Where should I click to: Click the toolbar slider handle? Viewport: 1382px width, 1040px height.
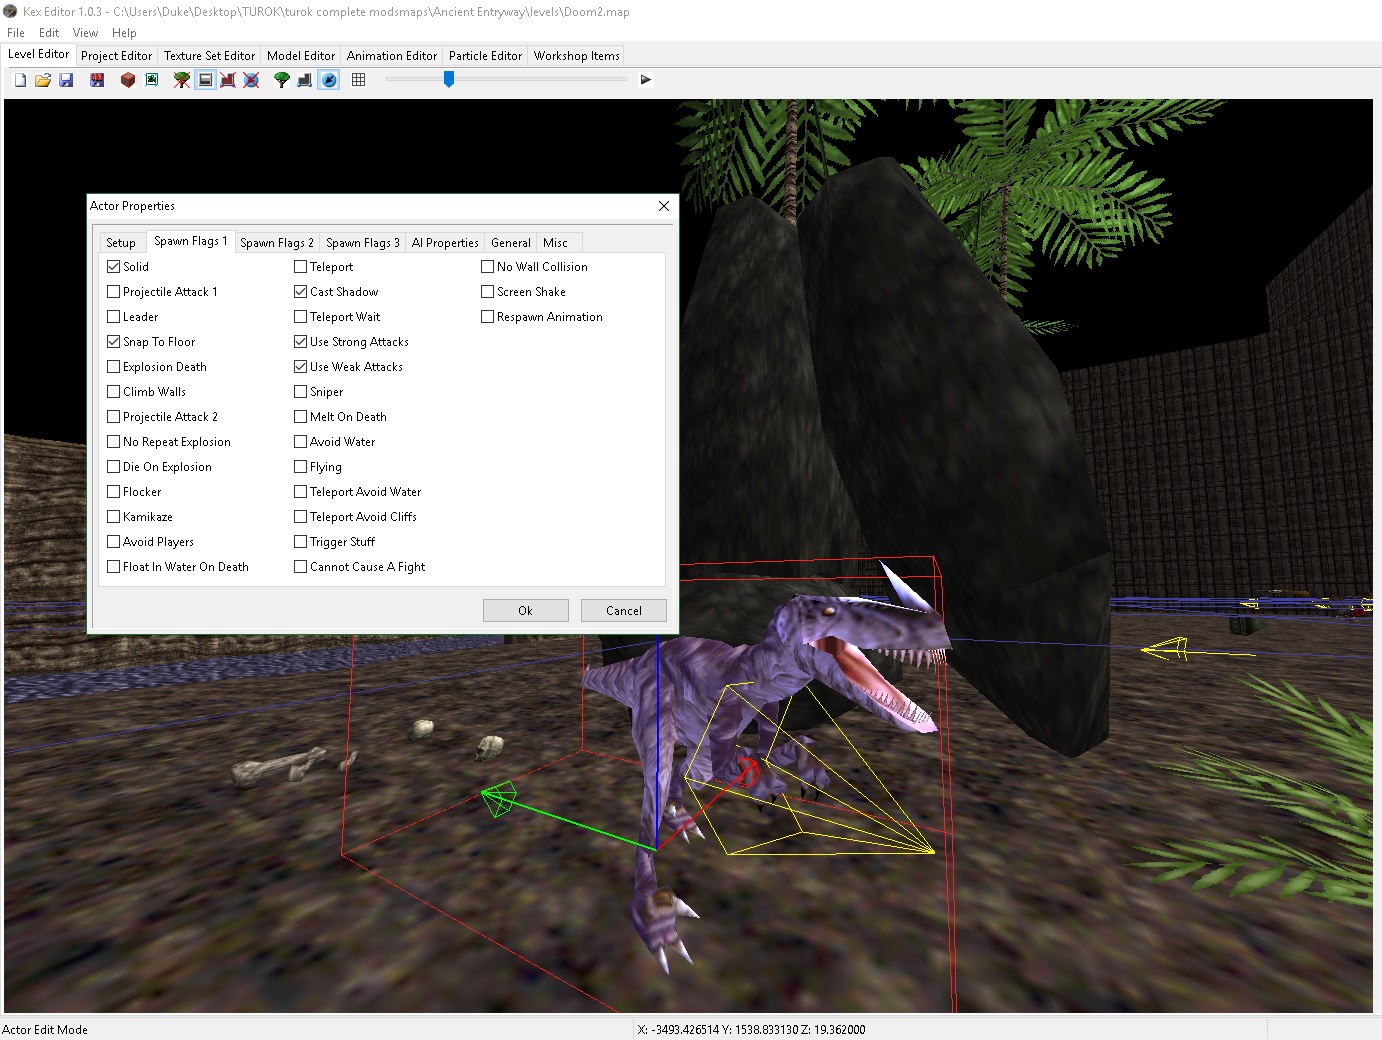[x=449, y=79]
